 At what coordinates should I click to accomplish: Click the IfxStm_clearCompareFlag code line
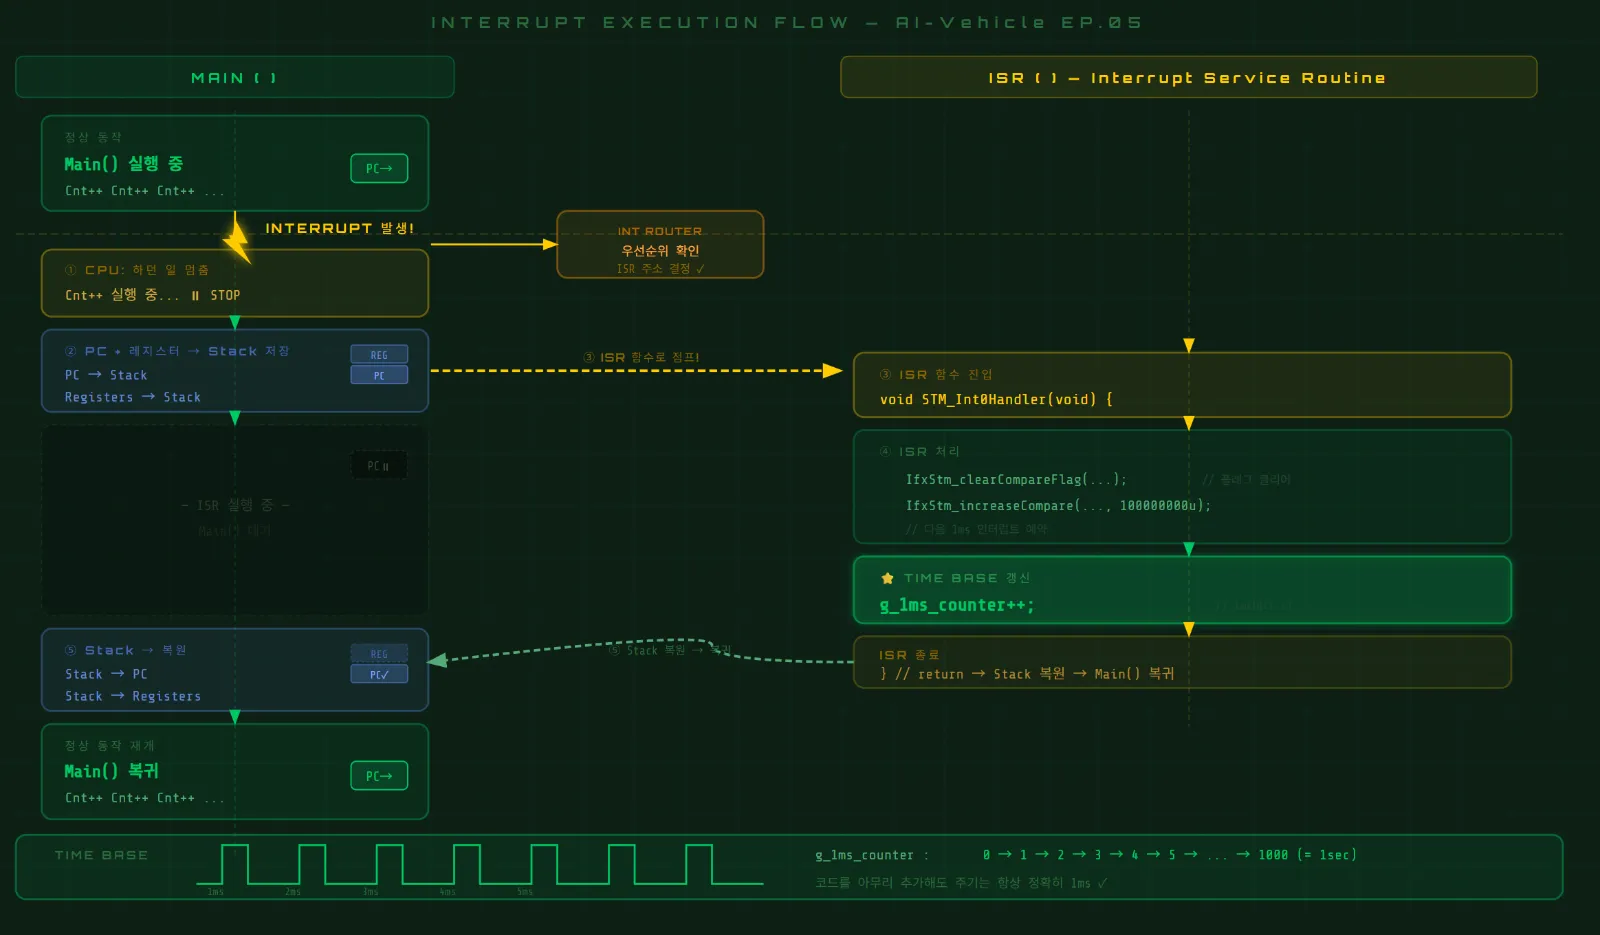(x=1016, y=480)
